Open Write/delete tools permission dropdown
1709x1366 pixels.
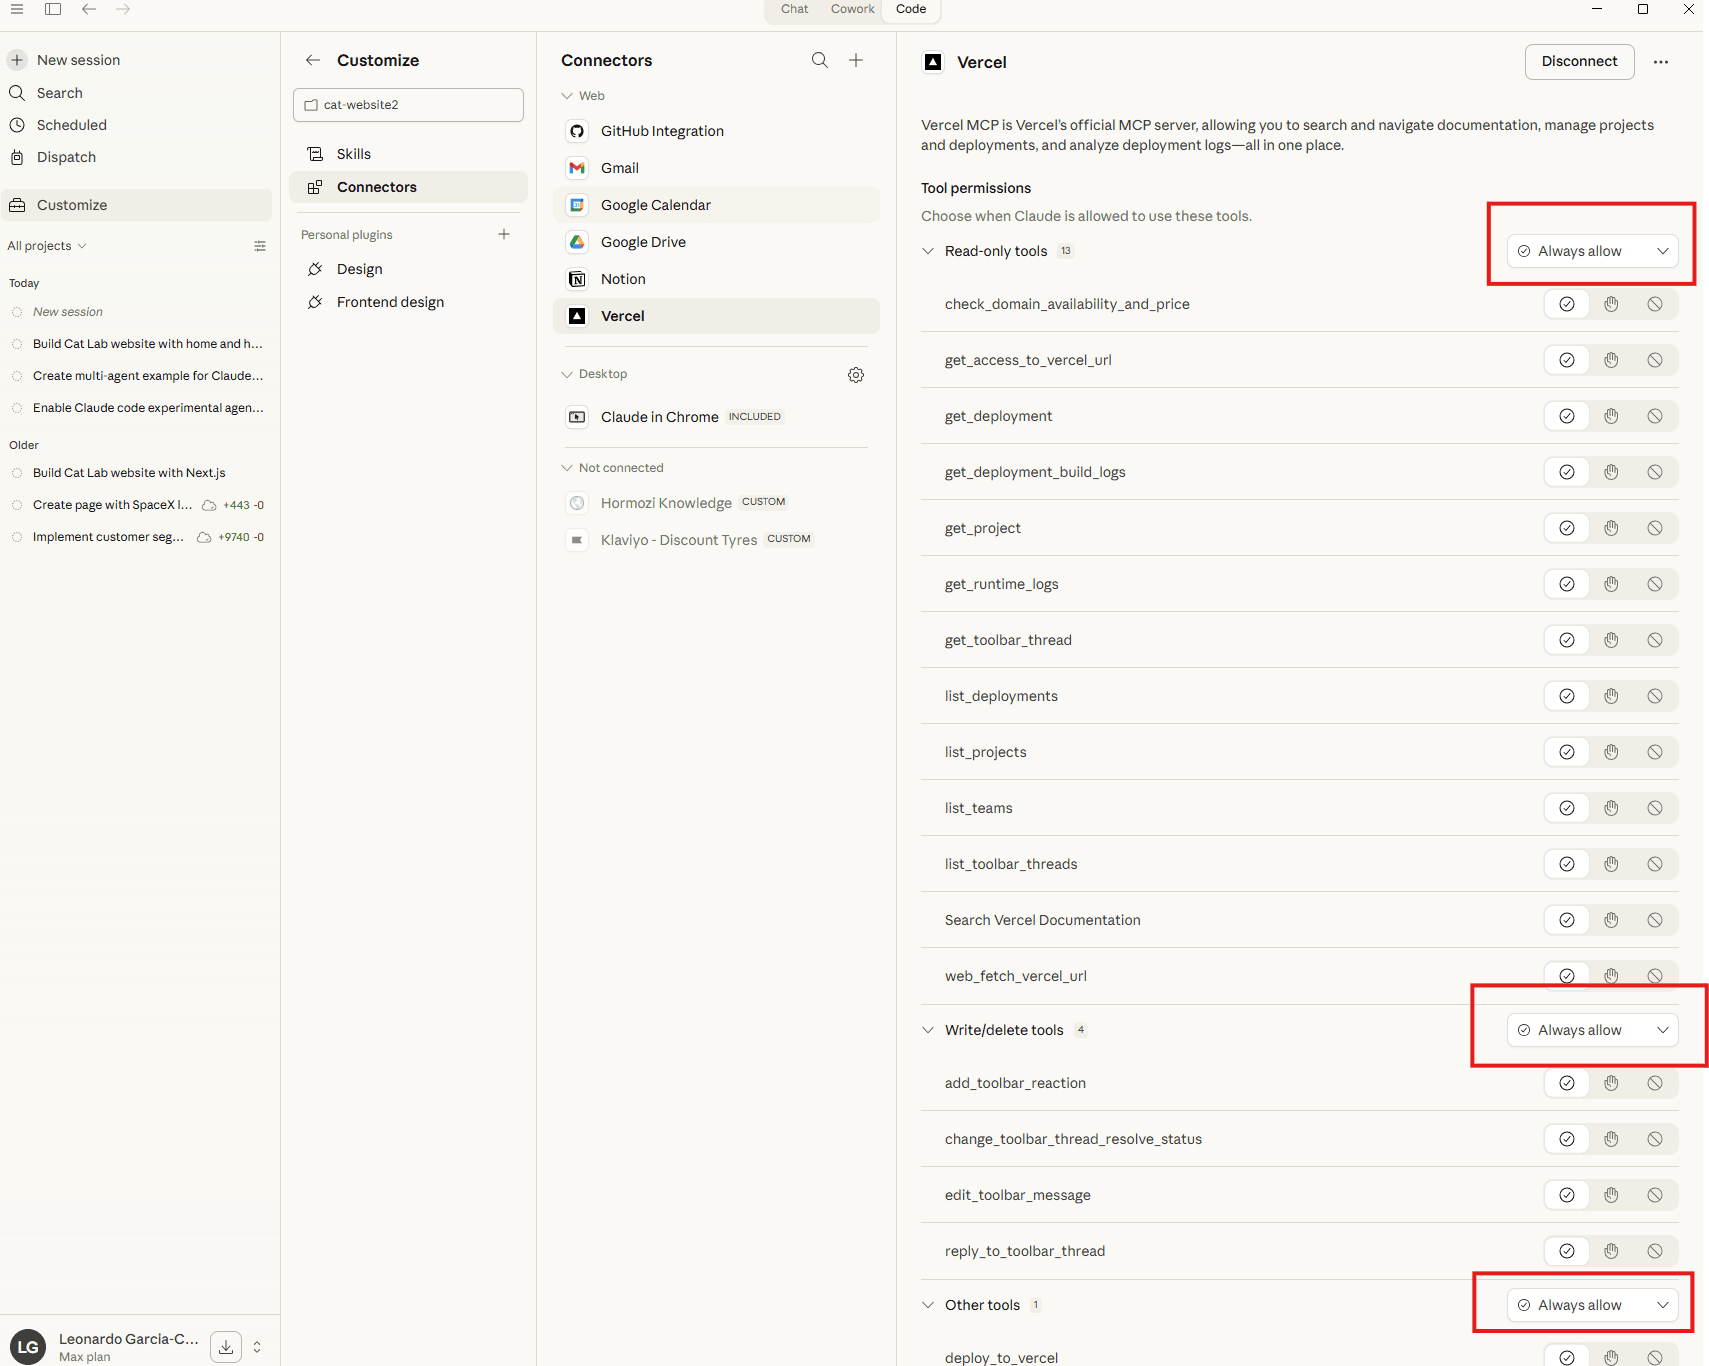click(x=1592, y=1030)
